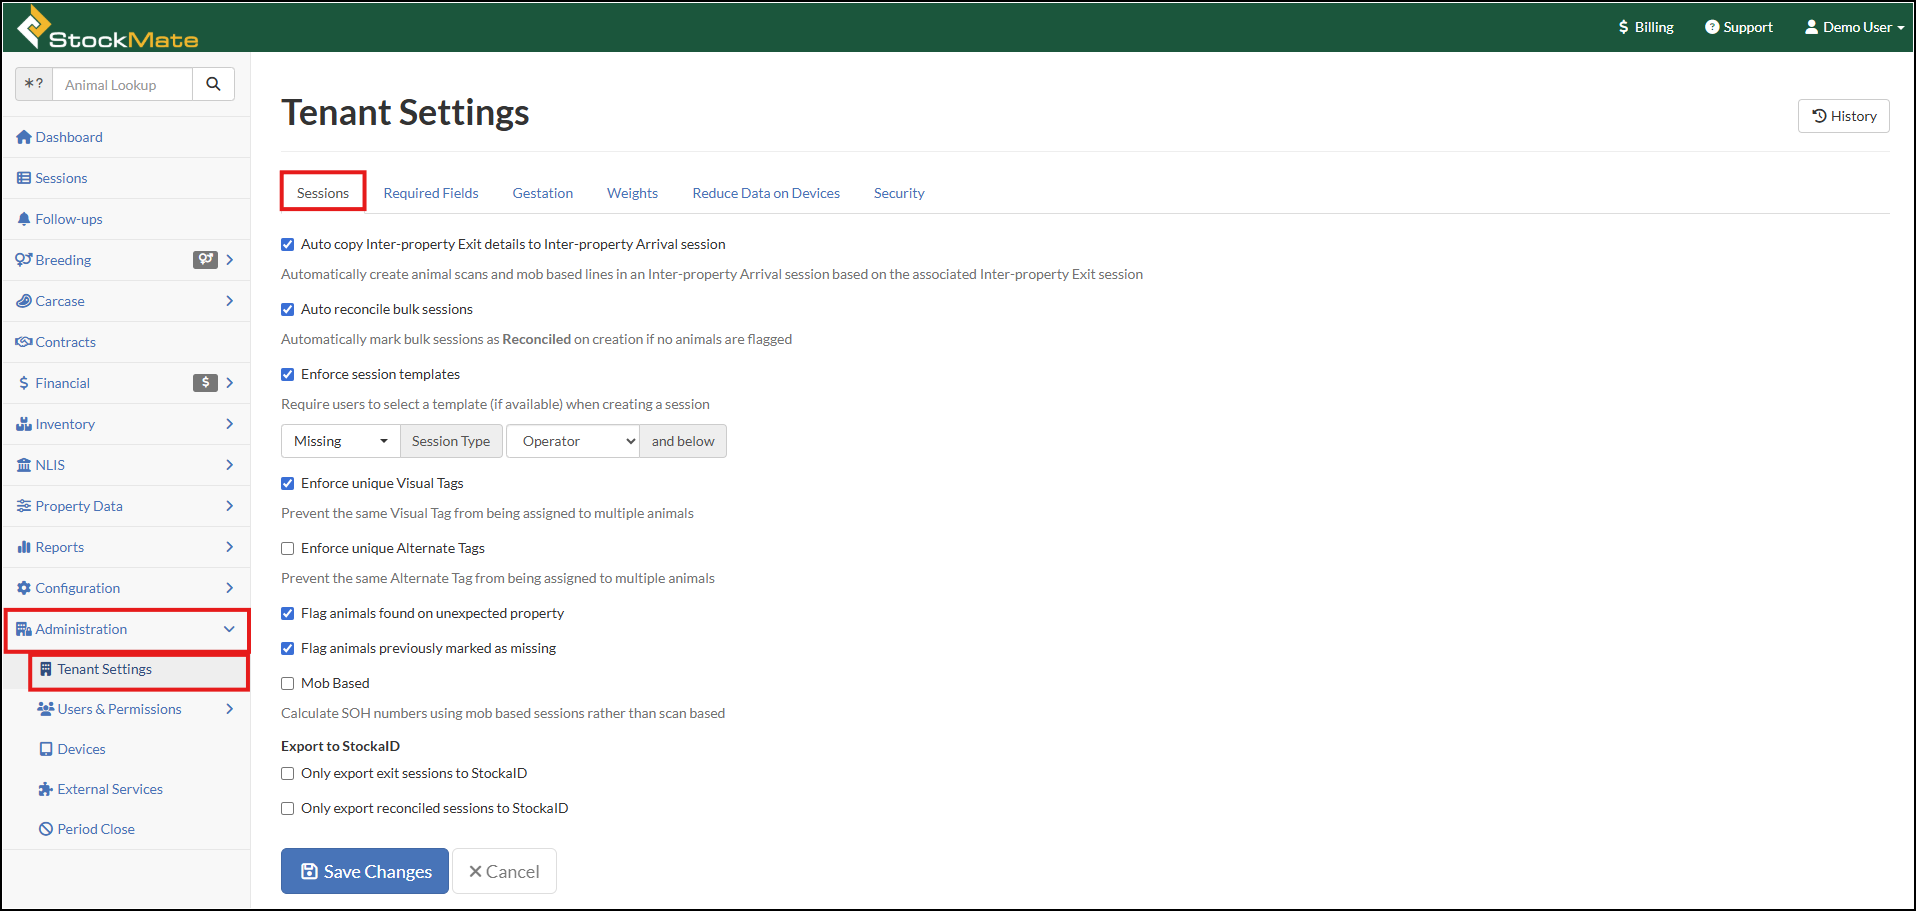Click the Period Close ban icon
This screenshot has height=911, width=1916.
pos(46,829)
